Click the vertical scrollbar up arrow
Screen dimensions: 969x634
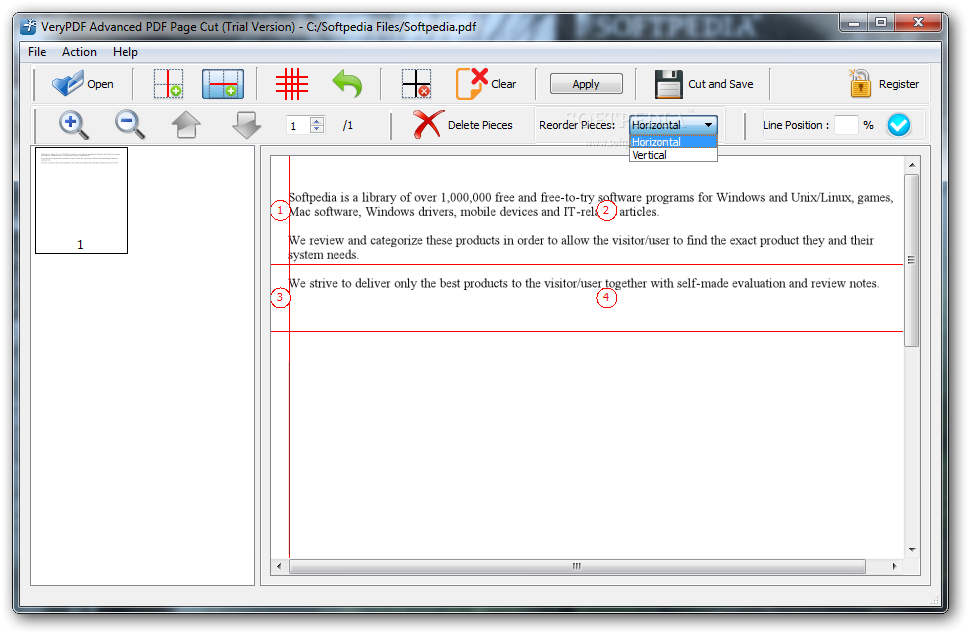point(912,165)
